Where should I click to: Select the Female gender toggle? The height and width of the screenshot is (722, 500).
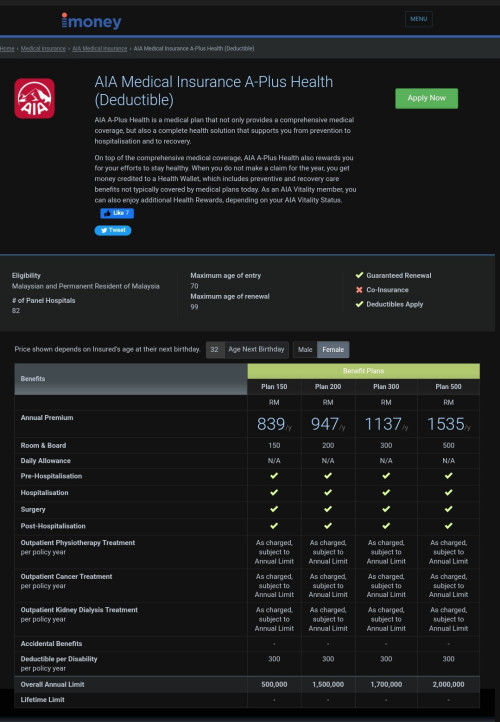(x=333, y=349)
